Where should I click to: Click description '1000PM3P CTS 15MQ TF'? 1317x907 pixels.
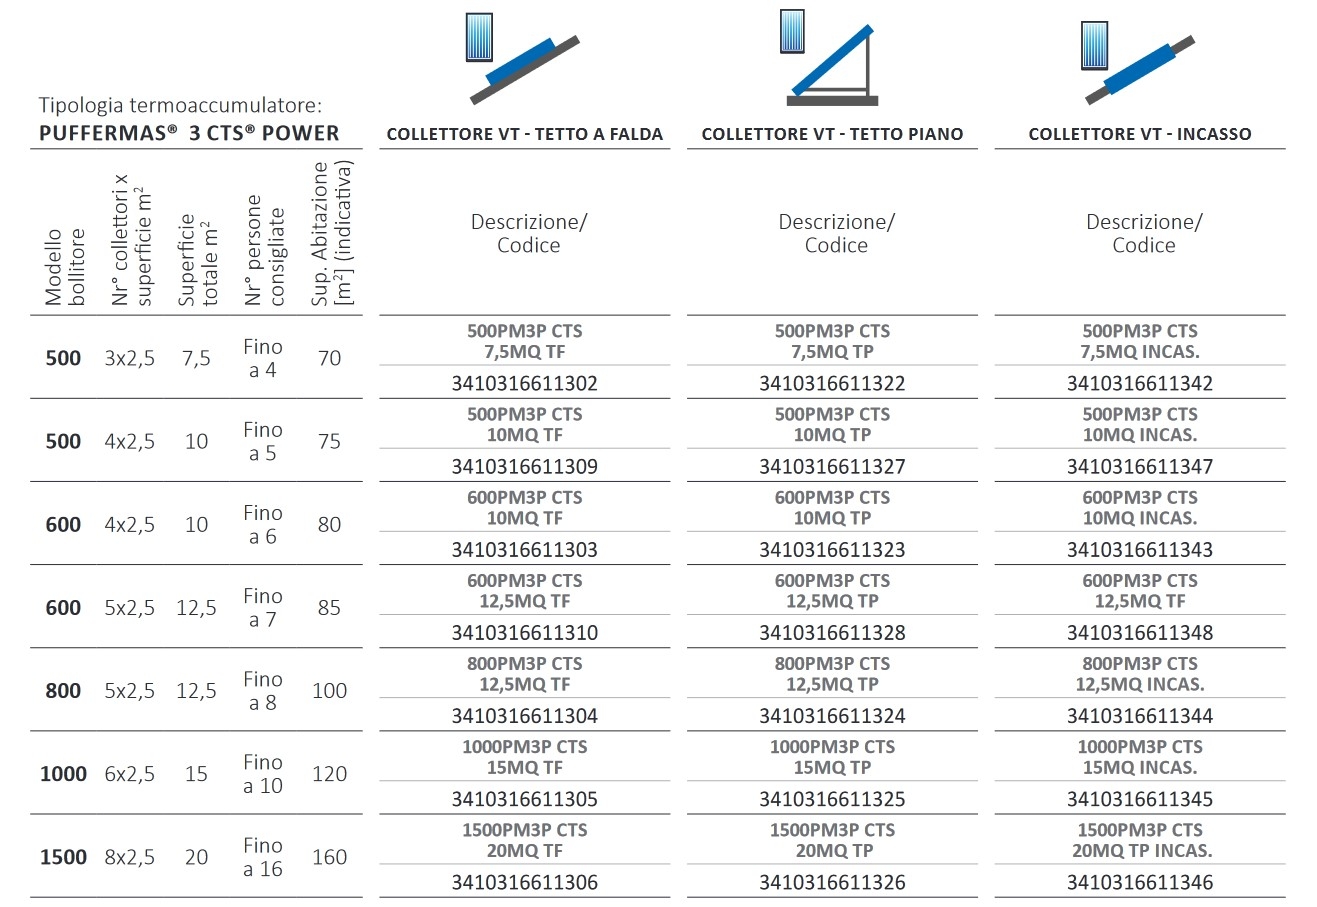pos(525,757)
